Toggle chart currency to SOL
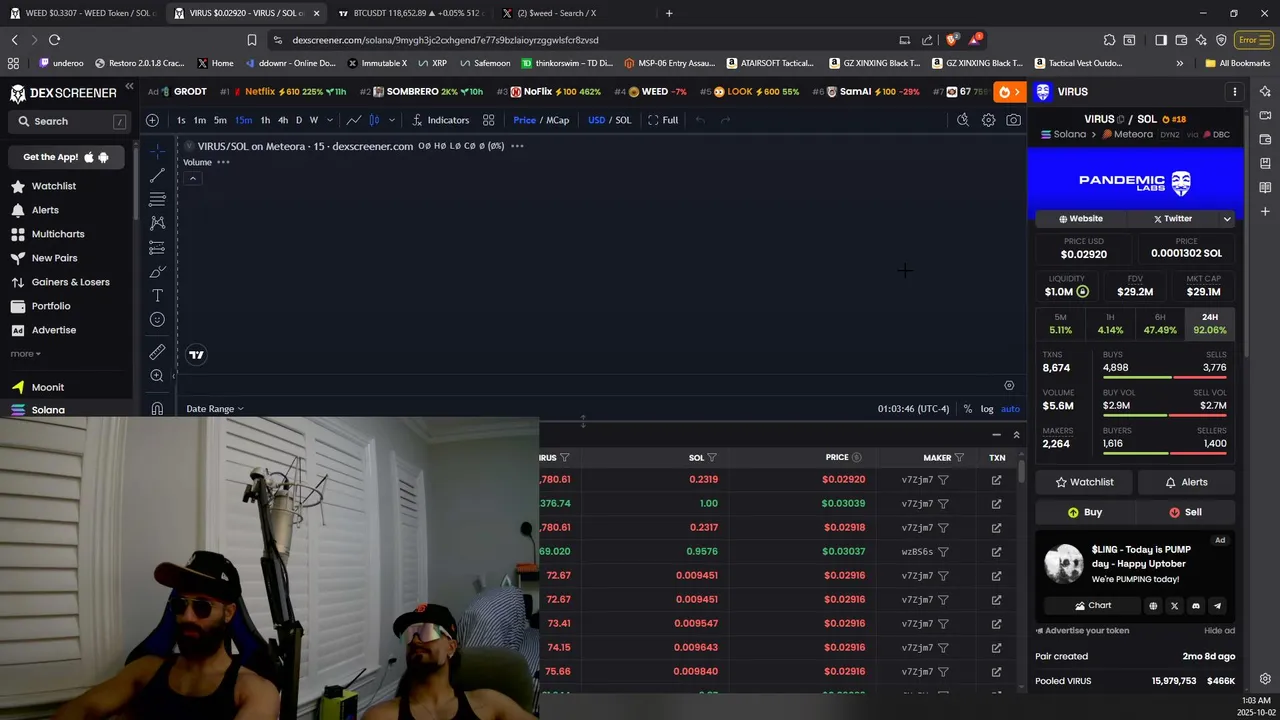The height and width of the screenshot is (720, 1280). pos(623,120)
